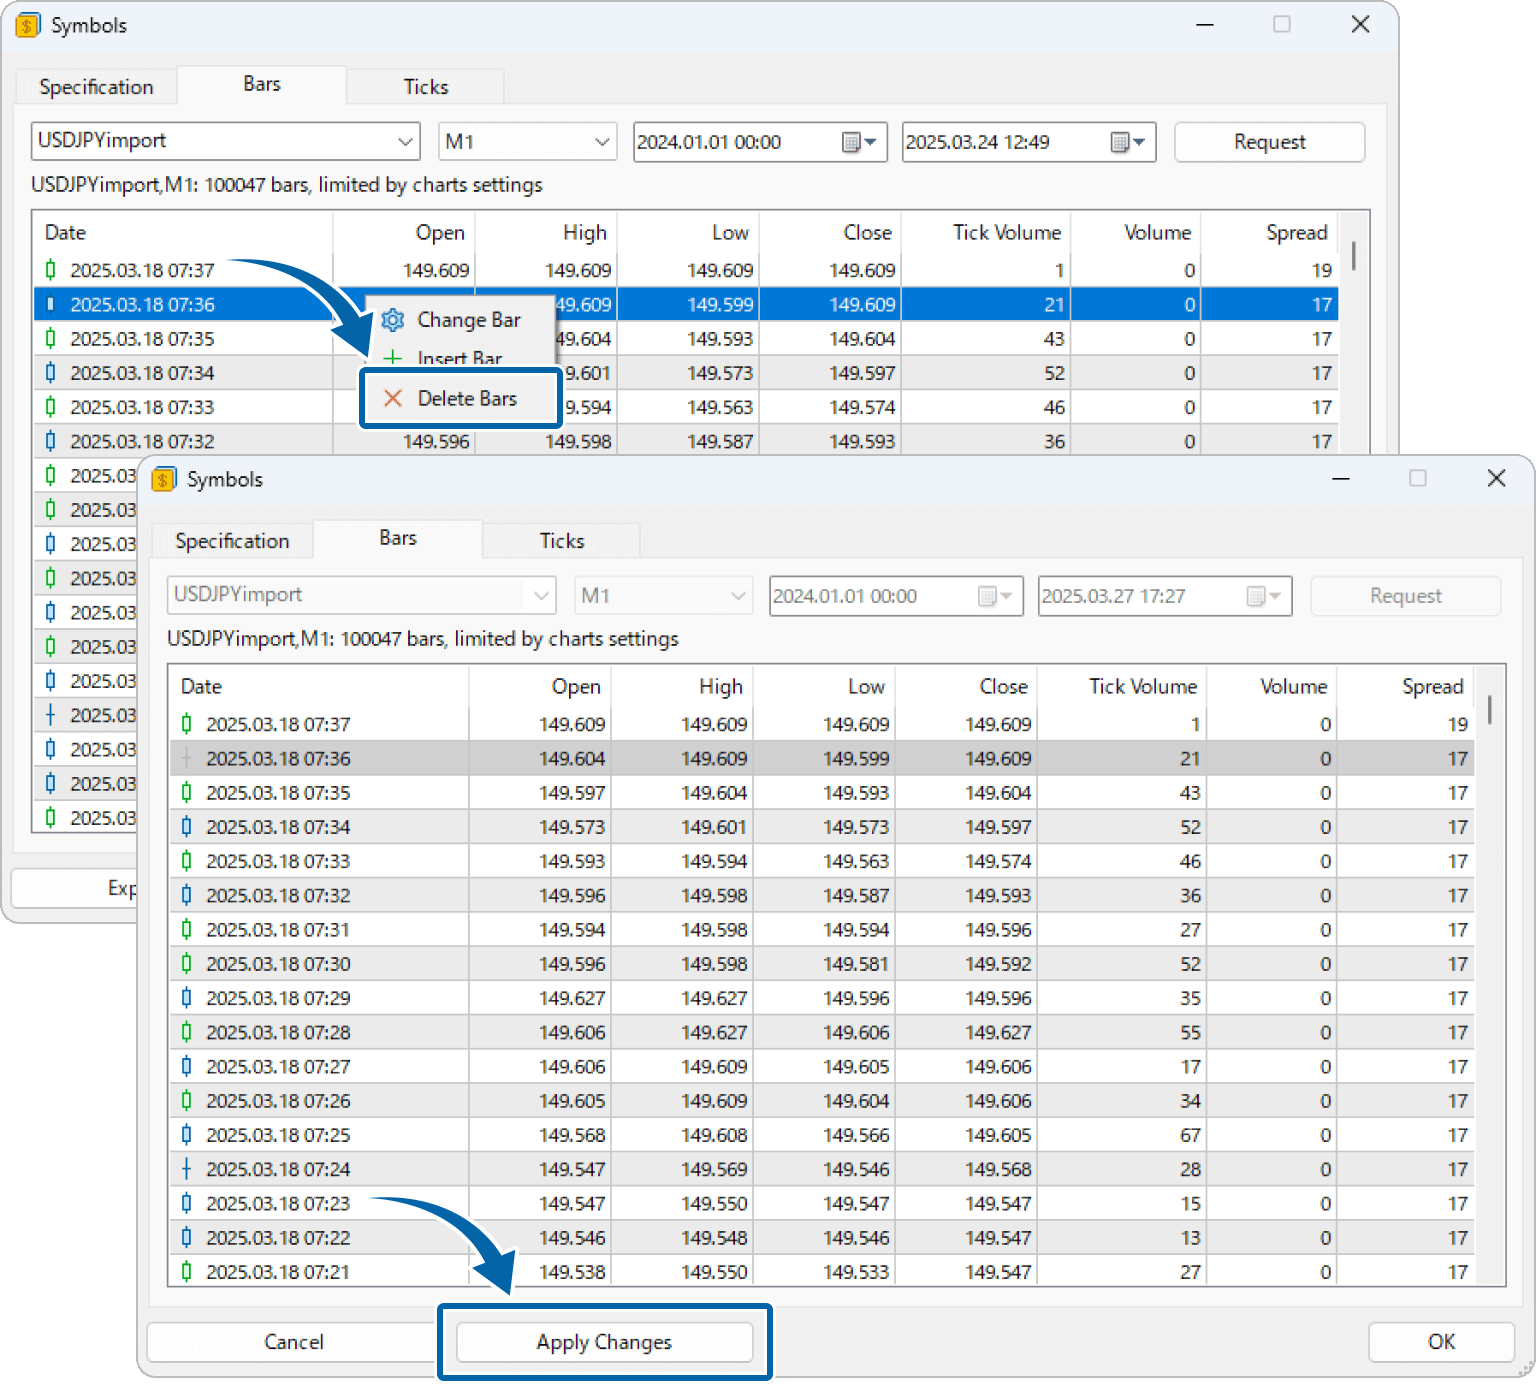Click the Cancel button in front window

tap(294, 1342)
